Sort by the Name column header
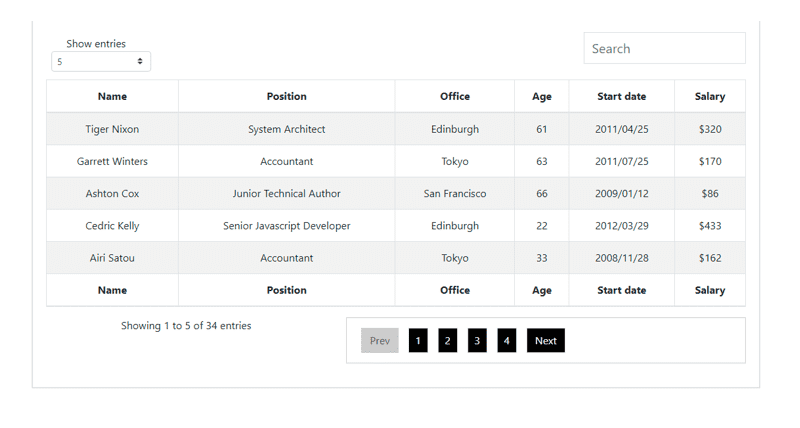This screenshot has width=800, height=428. tap(112, 96)
